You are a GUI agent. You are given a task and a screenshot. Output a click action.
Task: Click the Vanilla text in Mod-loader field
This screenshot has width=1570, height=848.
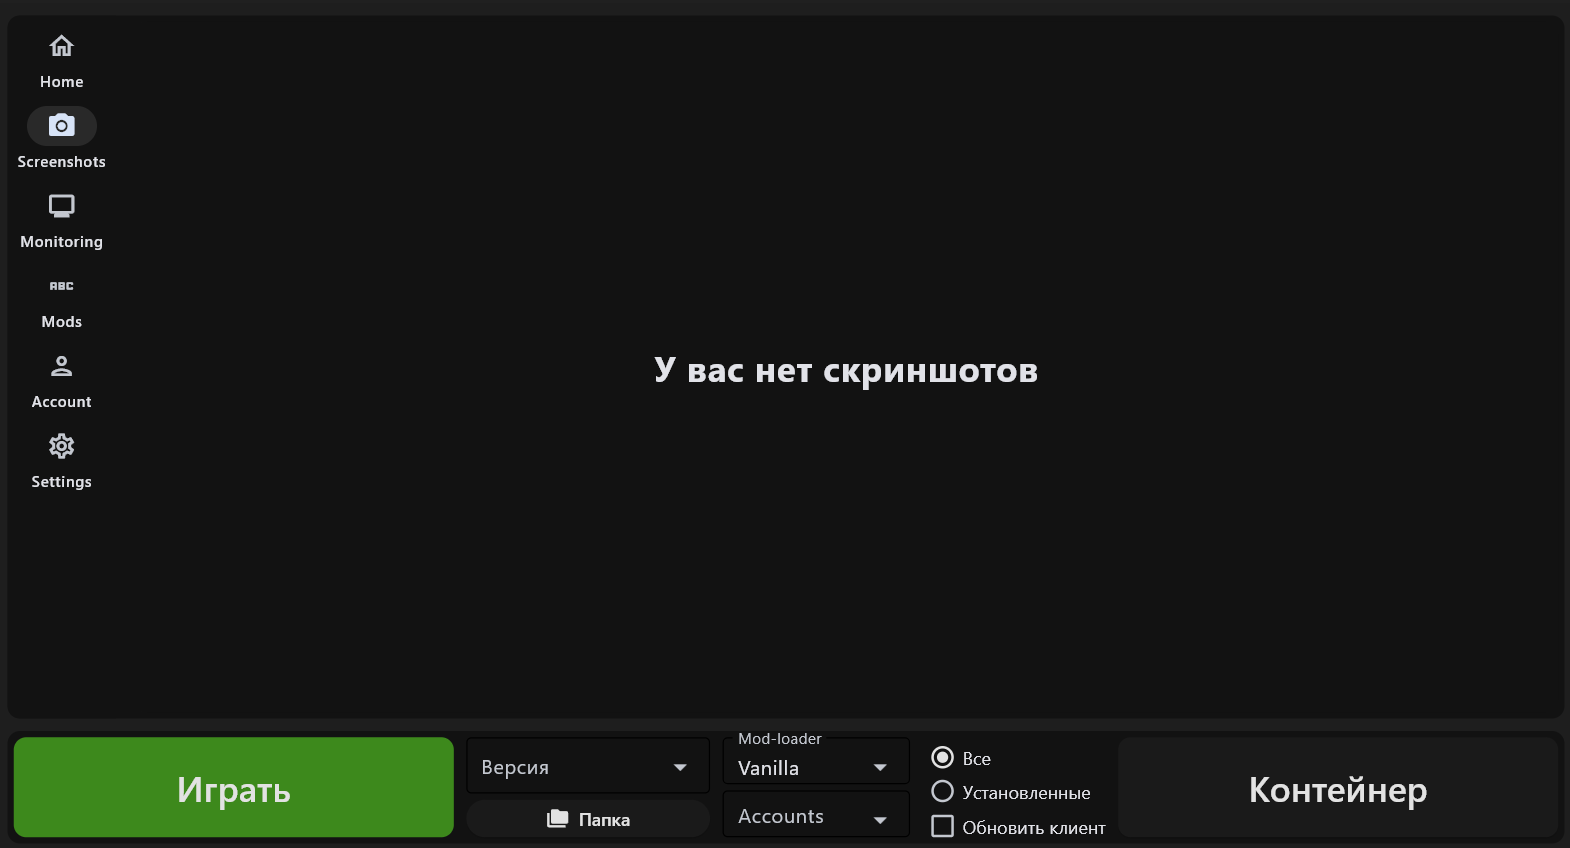point(768,768)
